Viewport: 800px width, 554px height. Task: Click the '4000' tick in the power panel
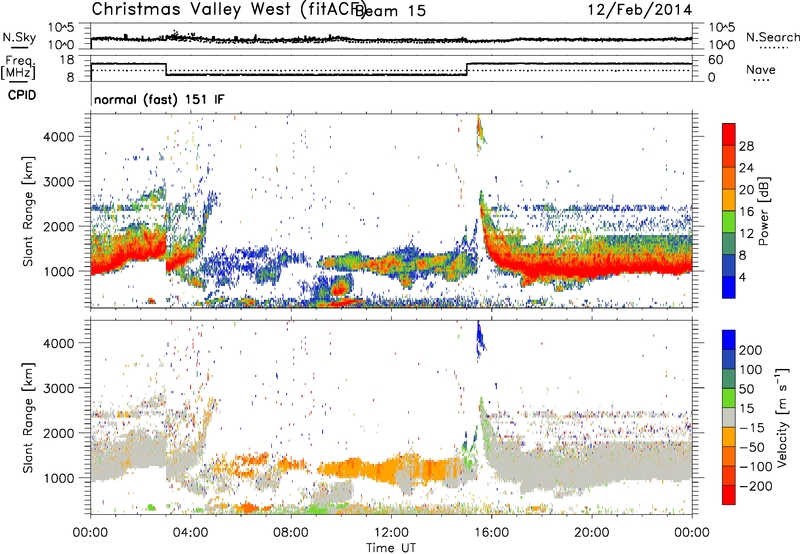tap(59, 136)
